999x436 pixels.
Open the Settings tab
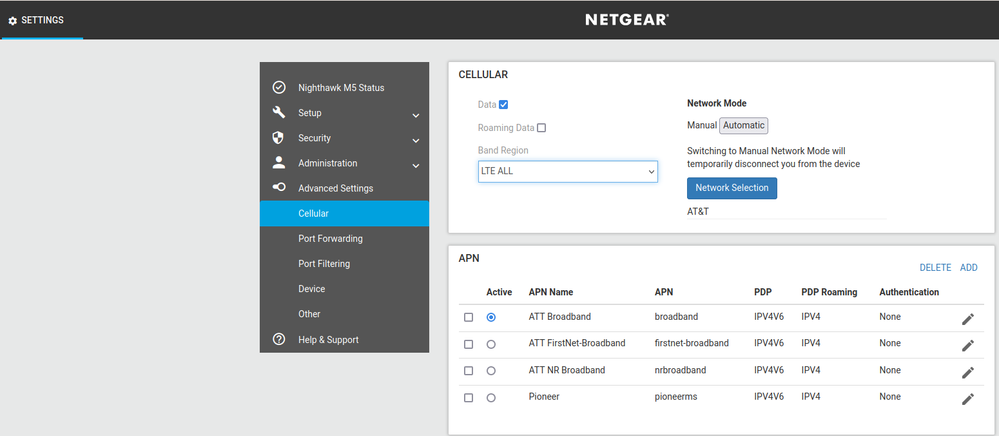click(42, 20)
